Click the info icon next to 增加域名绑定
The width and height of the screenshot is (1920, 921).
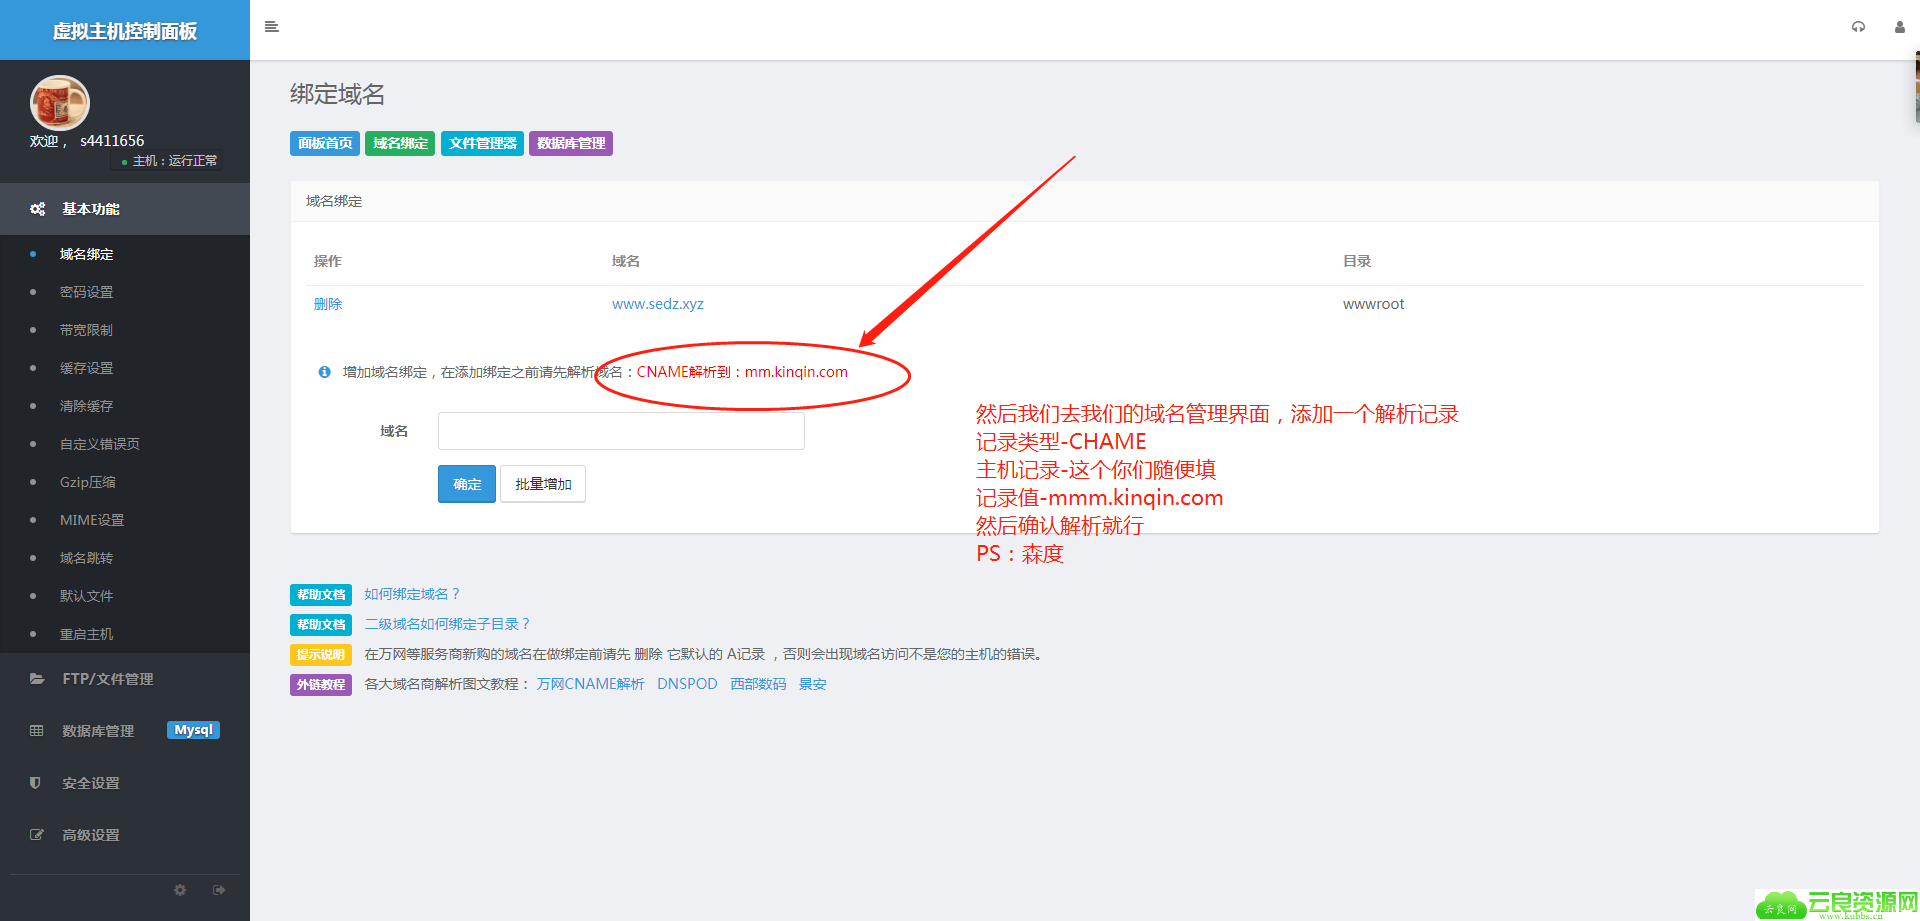point(324,372)
